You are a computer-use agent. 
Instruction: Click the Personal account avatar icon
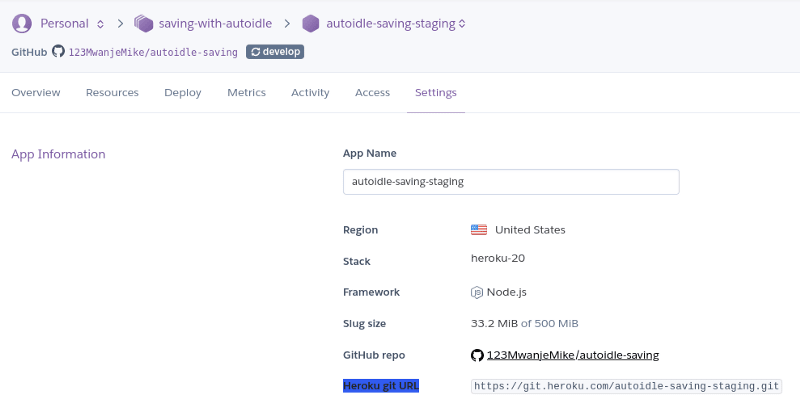tap(21, 23)
